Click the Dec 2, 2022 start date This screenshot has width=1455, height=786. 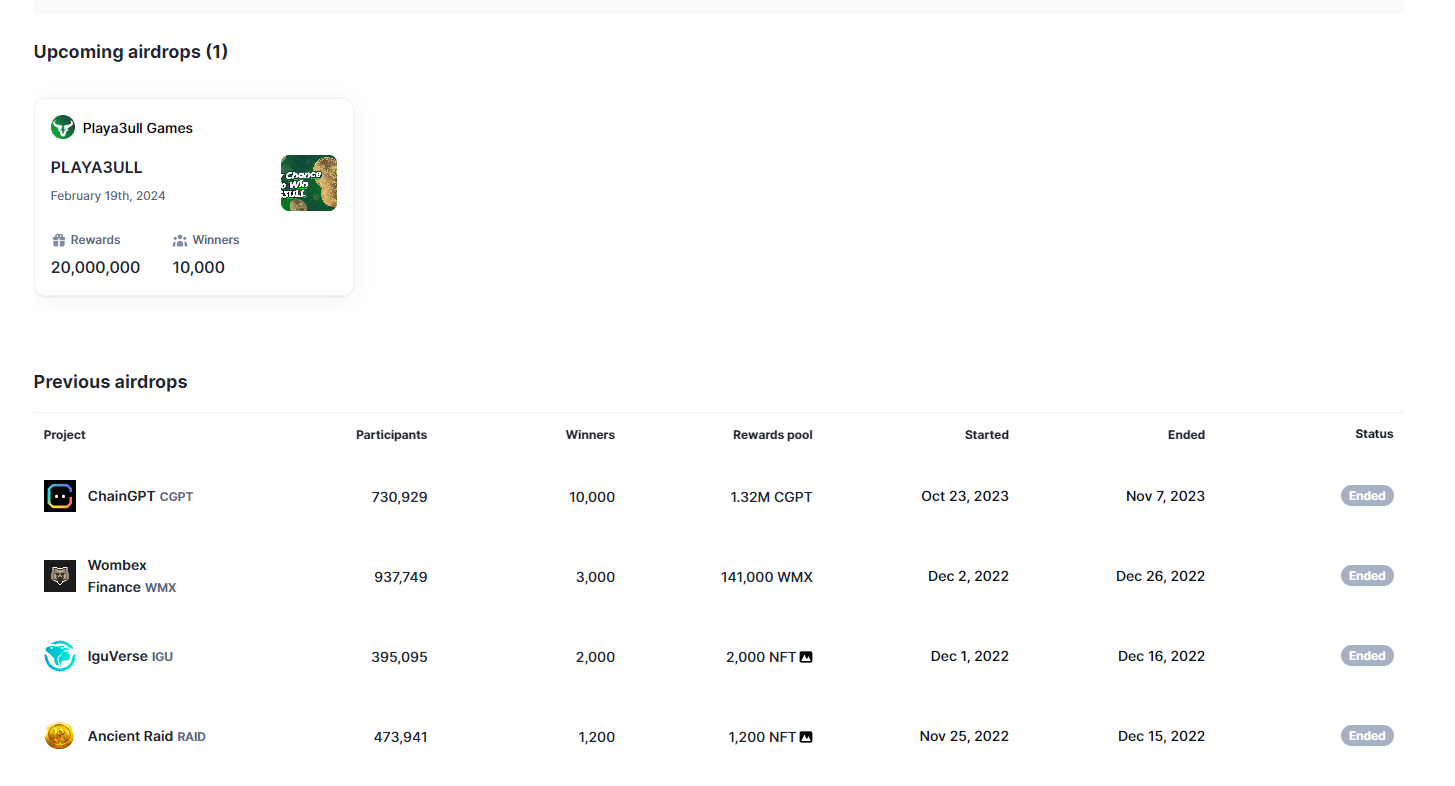pos(968,576)
